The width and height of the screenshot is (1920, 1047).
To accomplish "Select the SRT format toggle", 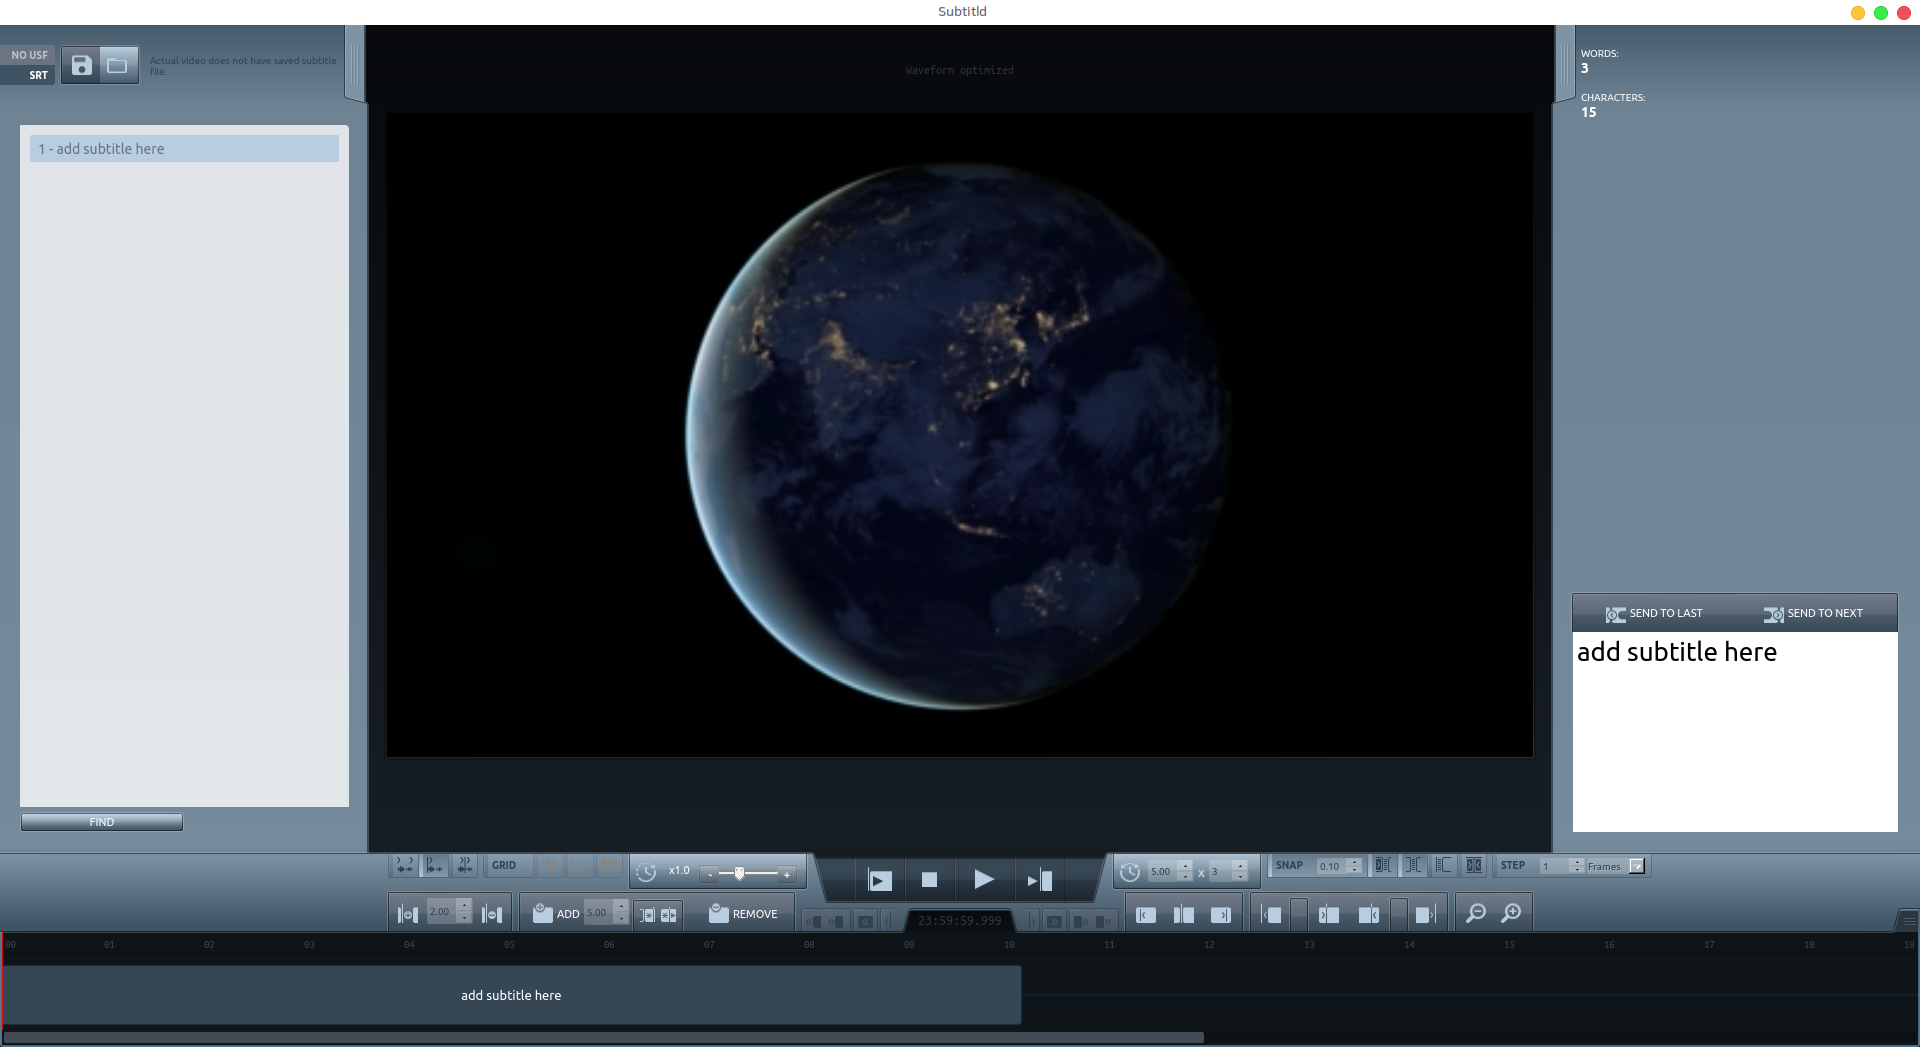I will pos(38,75).
